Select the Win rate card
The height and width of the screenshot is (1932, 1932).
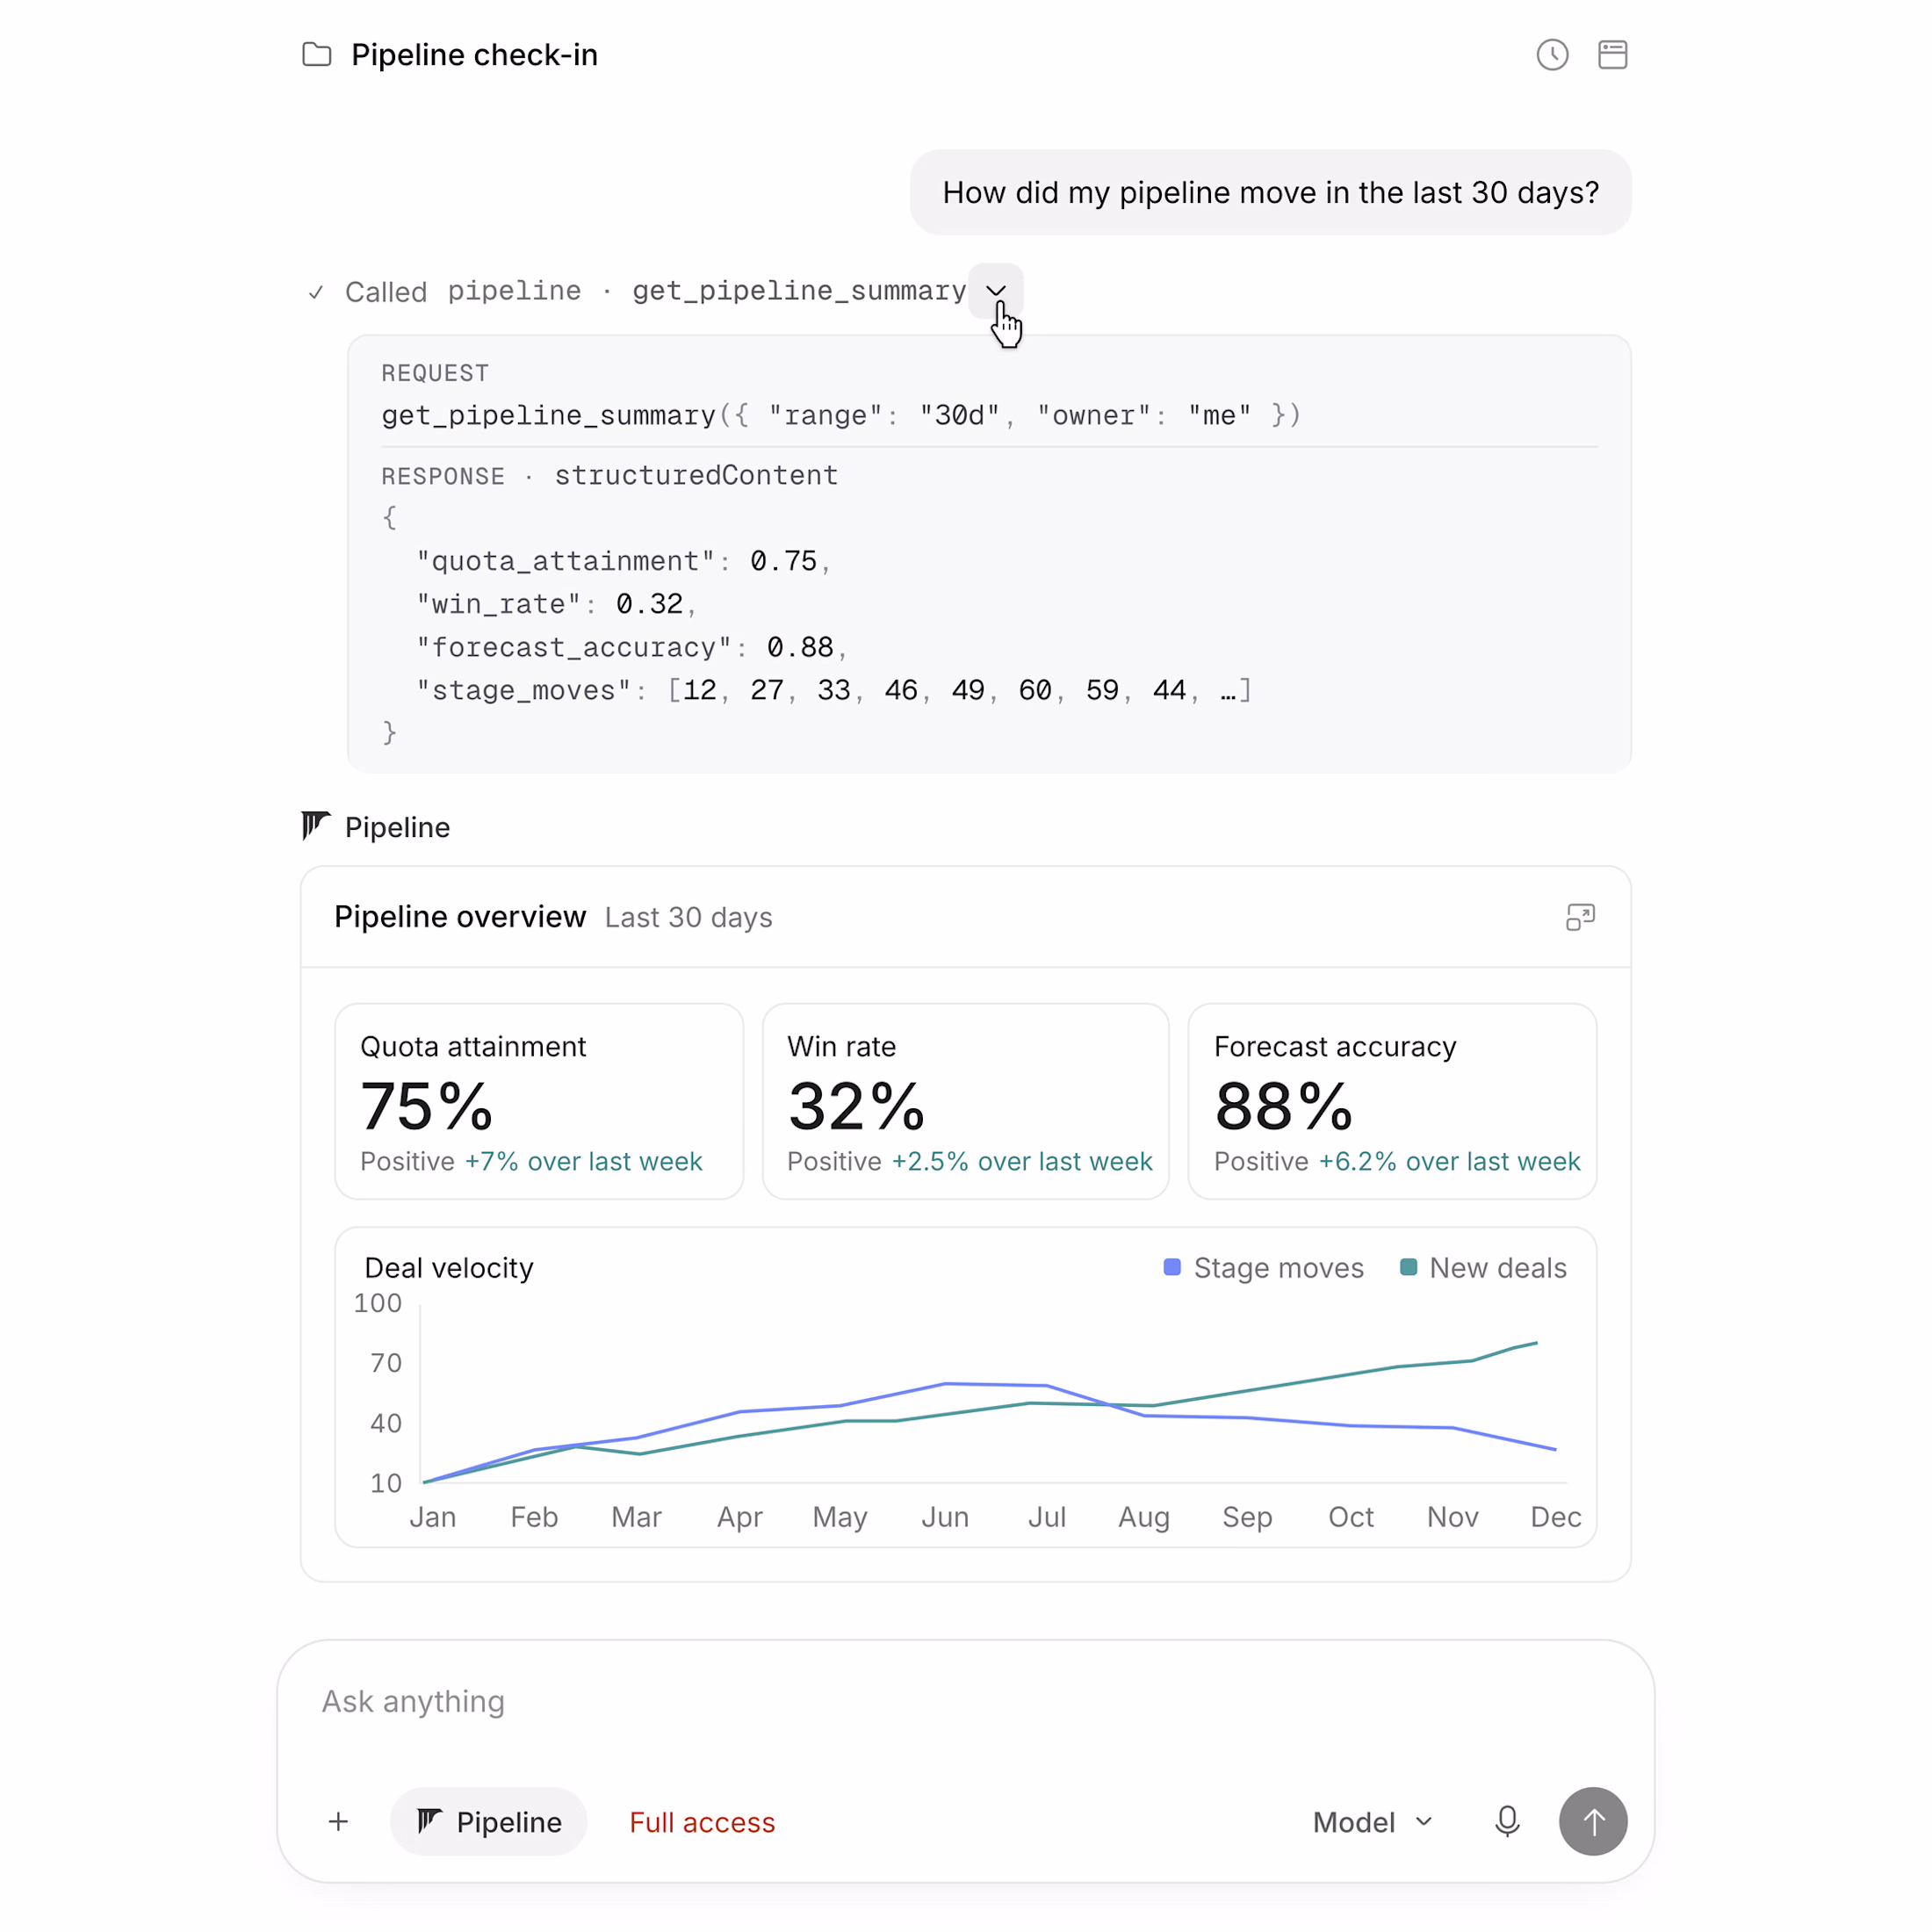tap(965, 1101)
